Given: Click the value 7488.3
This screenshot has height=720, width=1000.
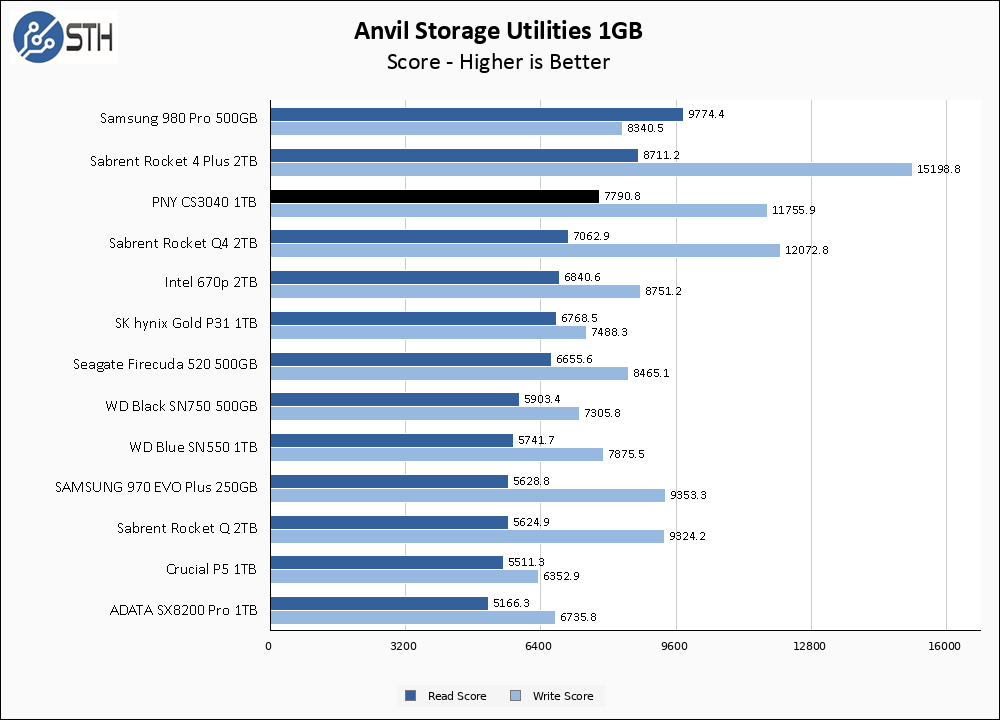Looking at the screenshot, I should pos(609,332).
